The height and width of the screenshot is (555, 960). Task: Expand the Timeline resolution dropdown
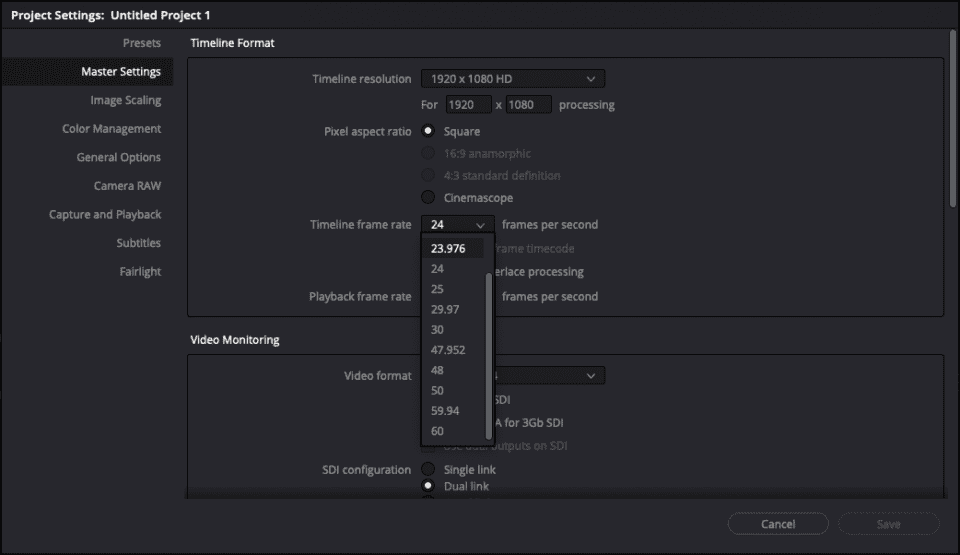(513, 79)
